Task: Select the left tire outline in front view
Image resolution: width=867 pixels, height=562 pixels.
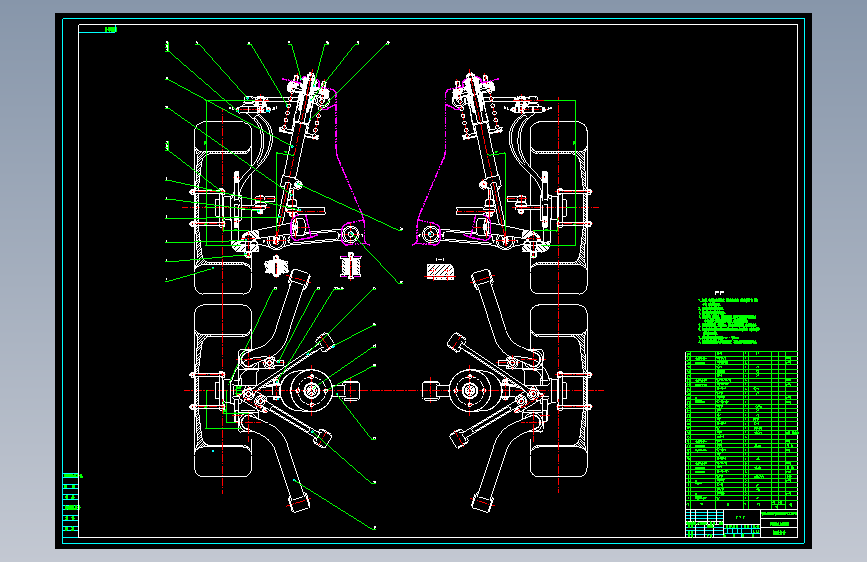Action: 223,208
